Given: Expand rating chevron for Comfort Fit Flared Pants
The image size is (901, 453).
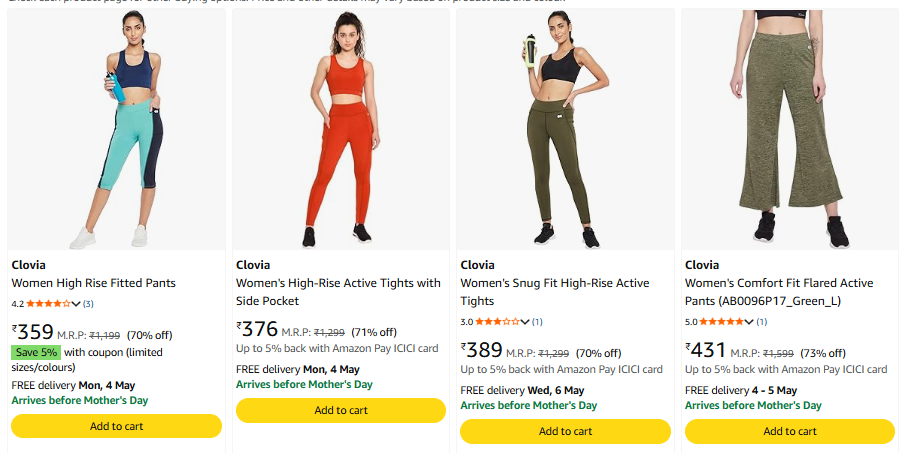Looking at the screenshot, I should [751, 322].
